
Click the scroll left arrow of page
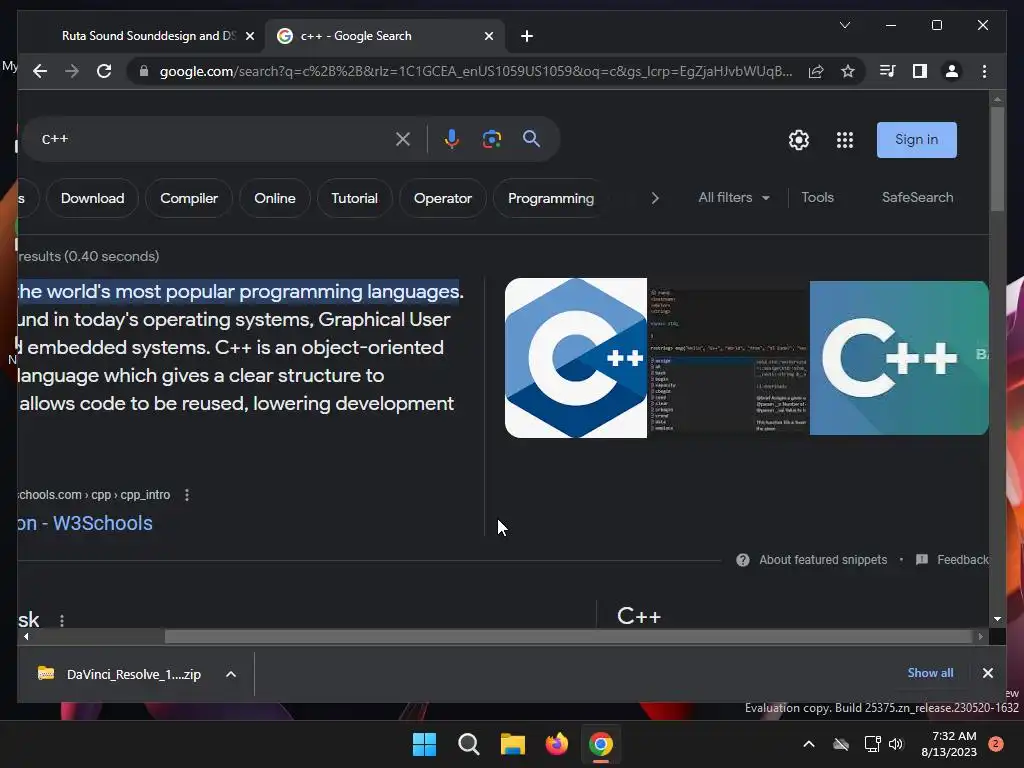coord(26,637)
